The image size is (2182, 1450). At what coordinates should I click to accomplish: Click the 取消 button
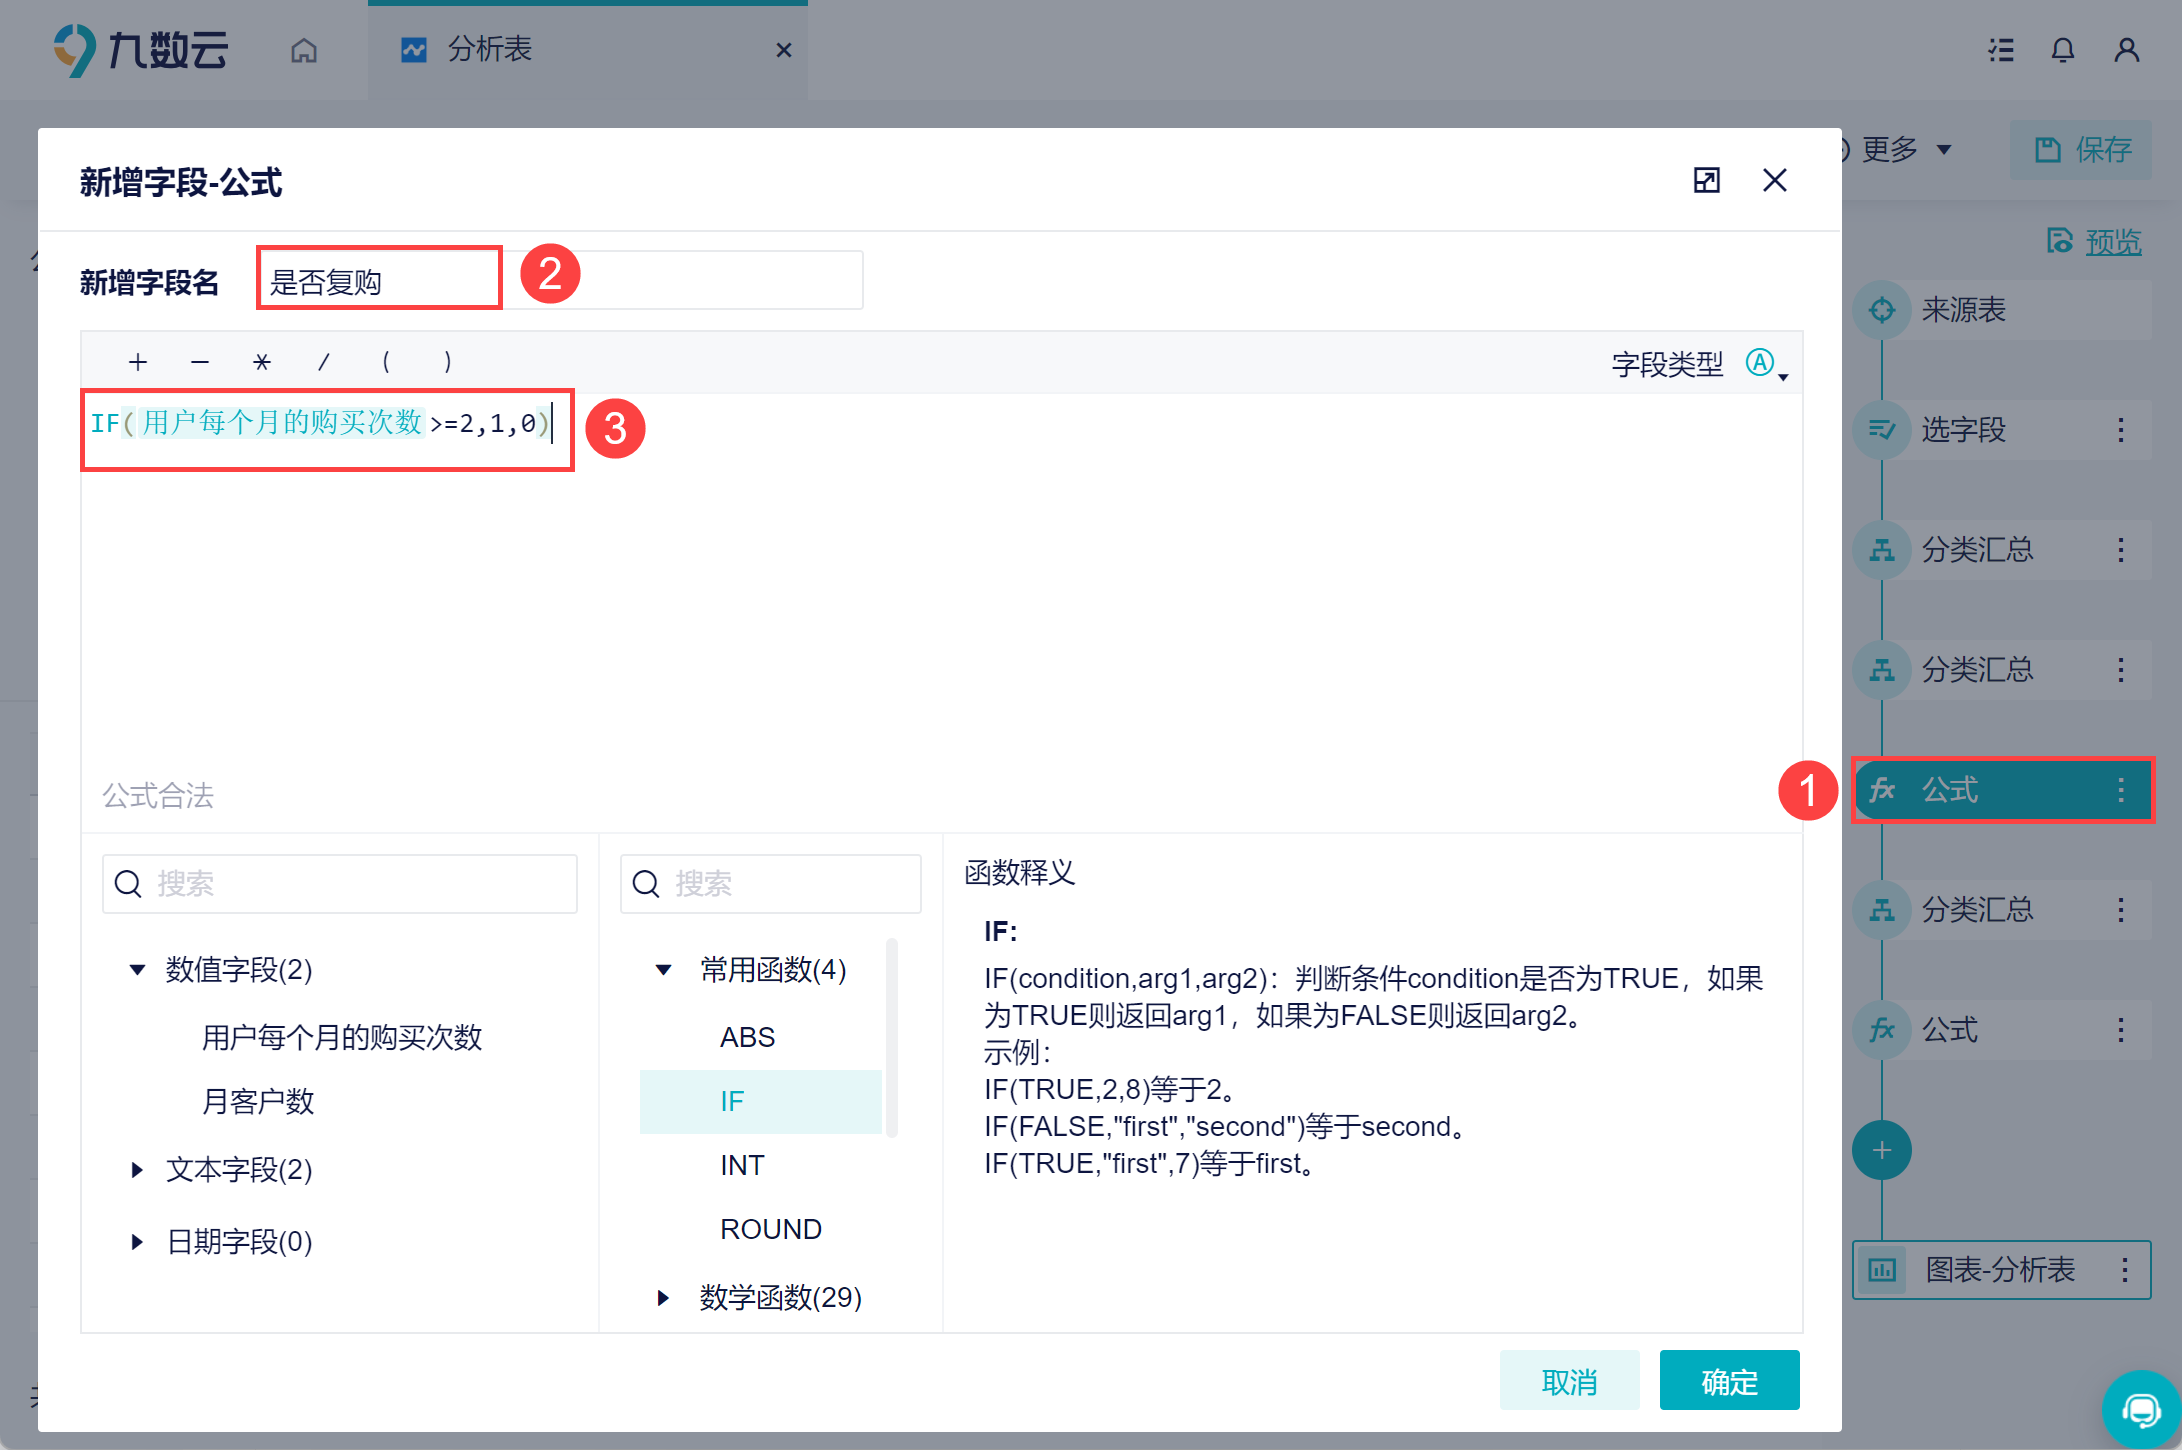tap(1569, 1381)
